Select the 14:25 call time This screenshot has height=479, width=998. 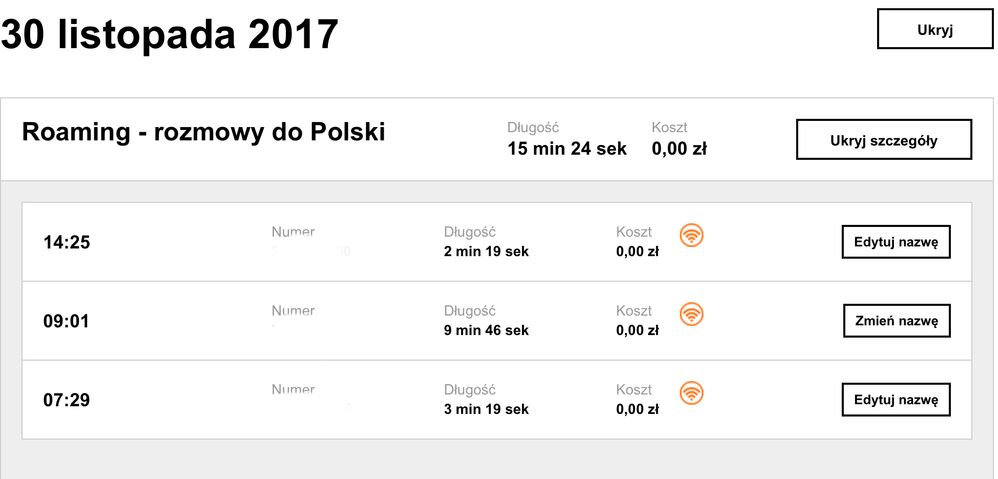point(67,242)
